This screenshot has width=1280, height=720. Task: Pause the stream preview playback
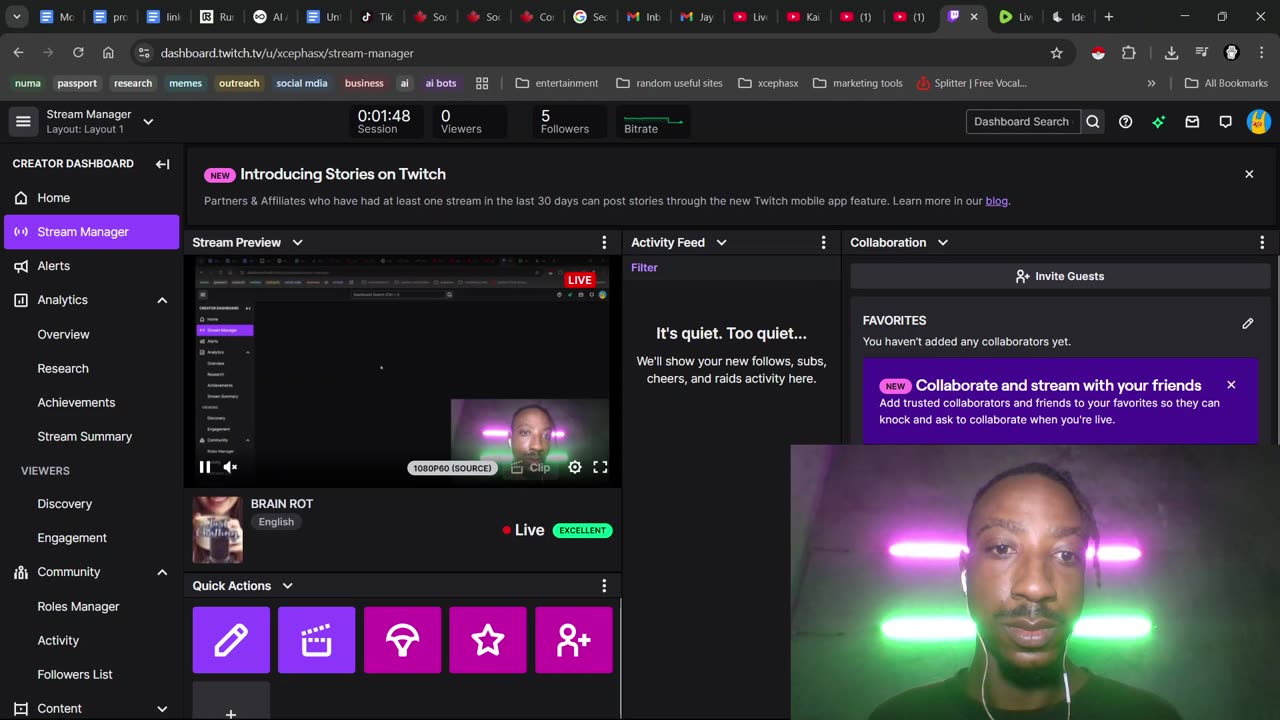point(205,467)
